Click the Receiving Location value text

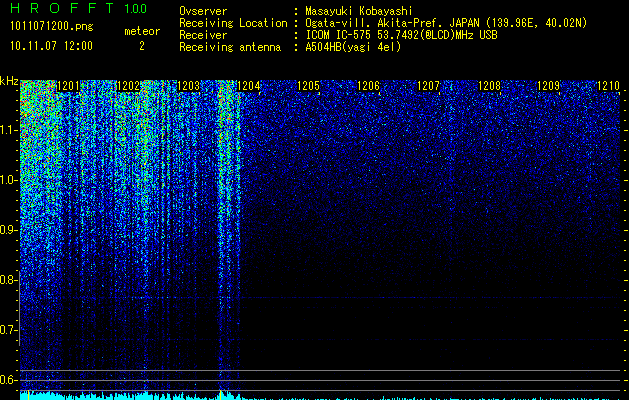(446, 23)
